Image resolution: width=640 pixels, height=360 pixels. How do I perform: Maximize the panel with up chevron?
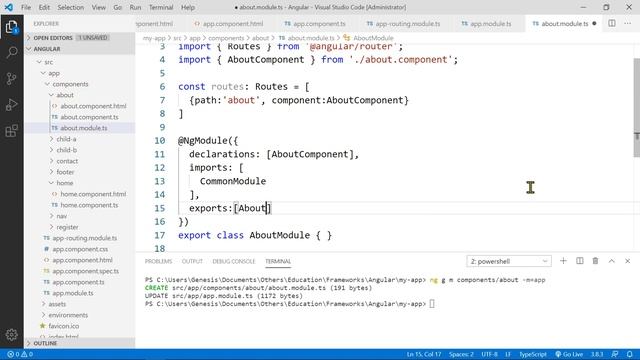pyautogui.click(x=611, y=261)
